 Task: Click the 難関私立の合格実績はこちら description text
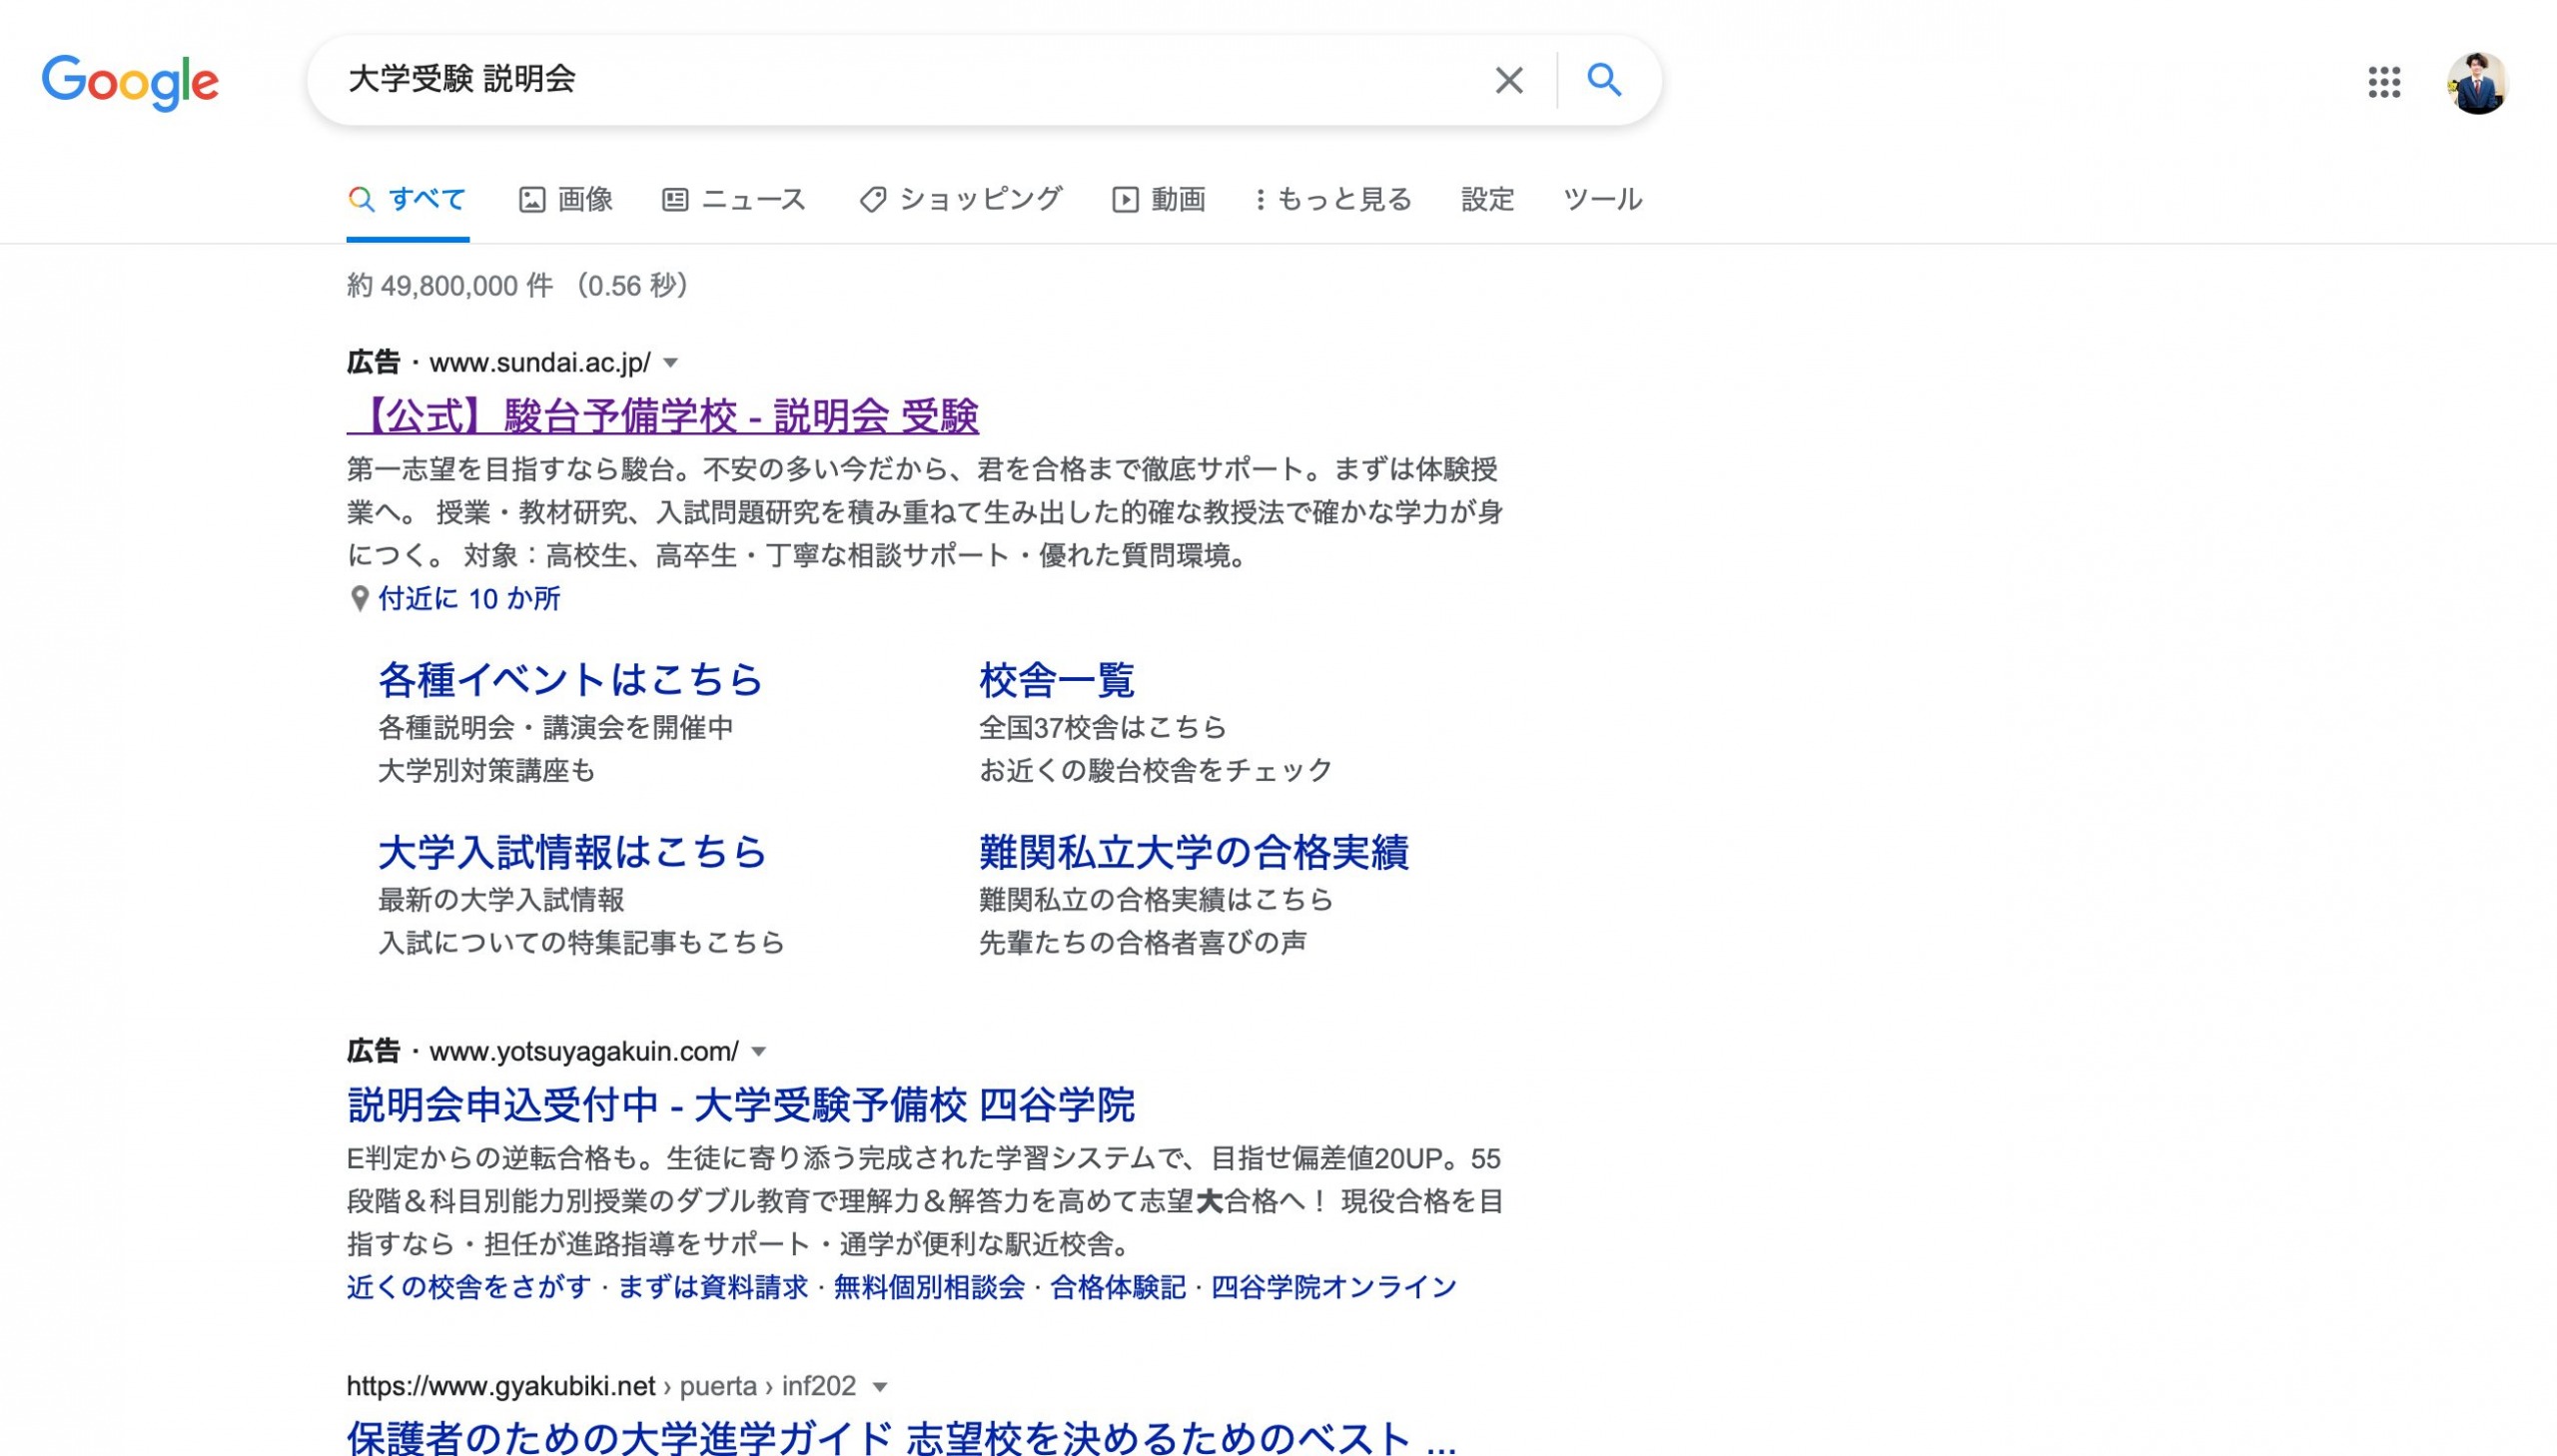coord(1156,899)
